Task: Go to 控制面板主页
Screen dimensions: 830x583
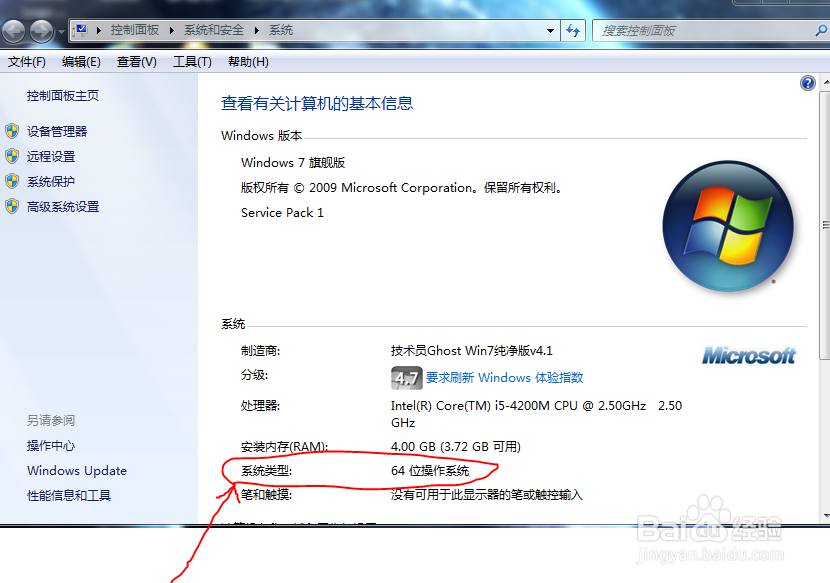Action: click(x=63, y=96)
